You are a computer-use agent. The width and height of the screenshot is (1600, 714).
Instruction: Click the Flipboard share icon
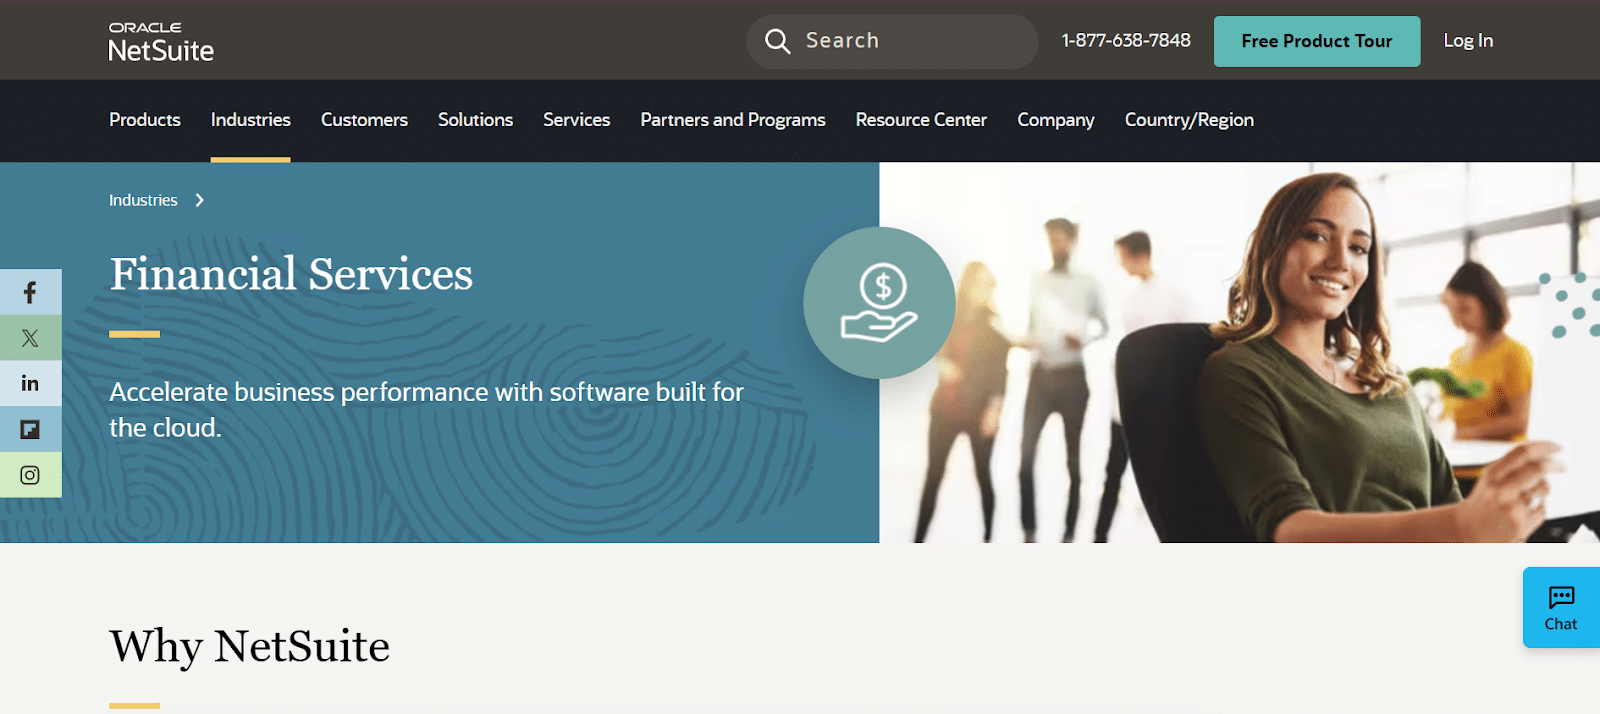coord(30,430)
